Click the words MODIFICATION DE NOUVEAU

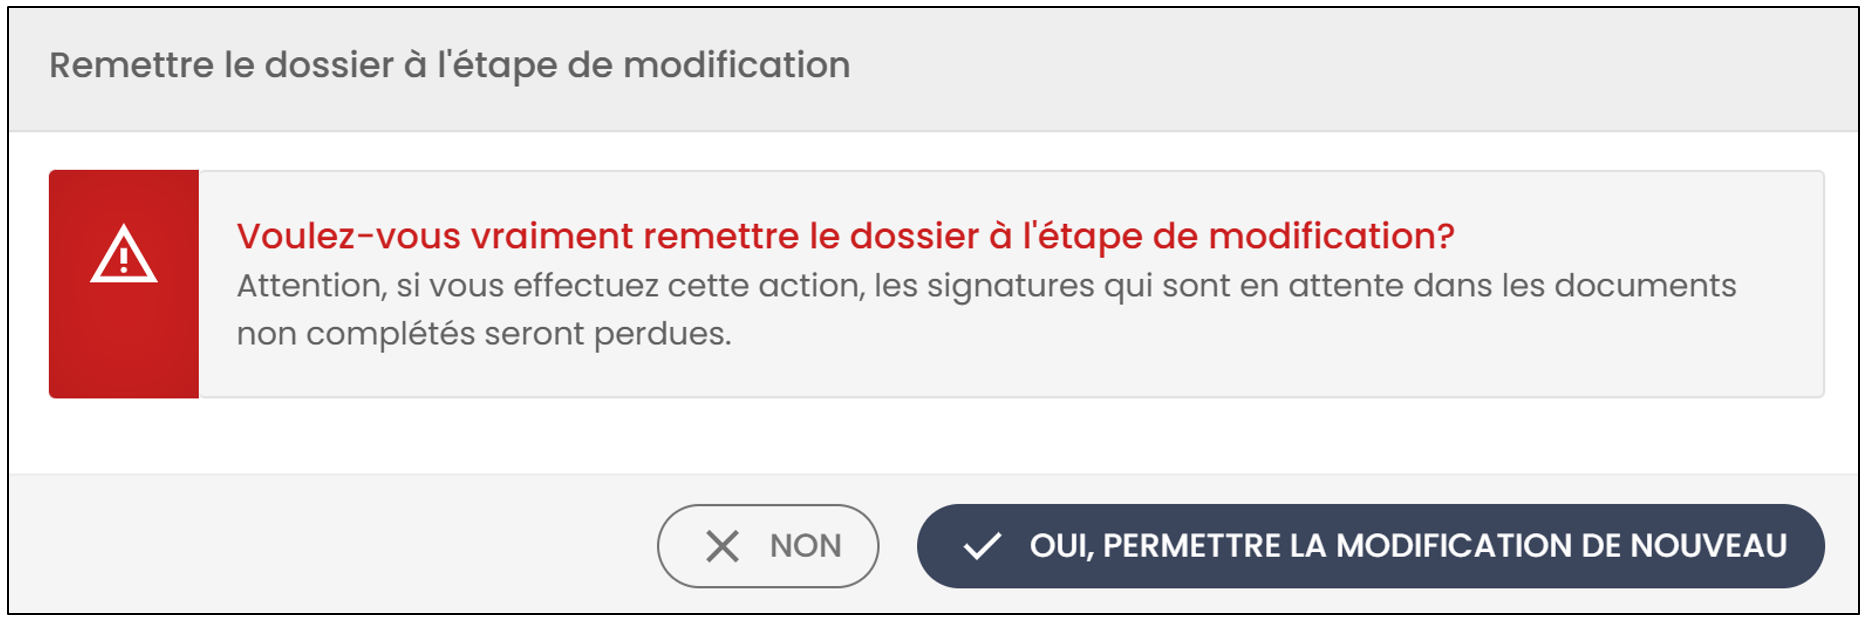pos(1561,546)
